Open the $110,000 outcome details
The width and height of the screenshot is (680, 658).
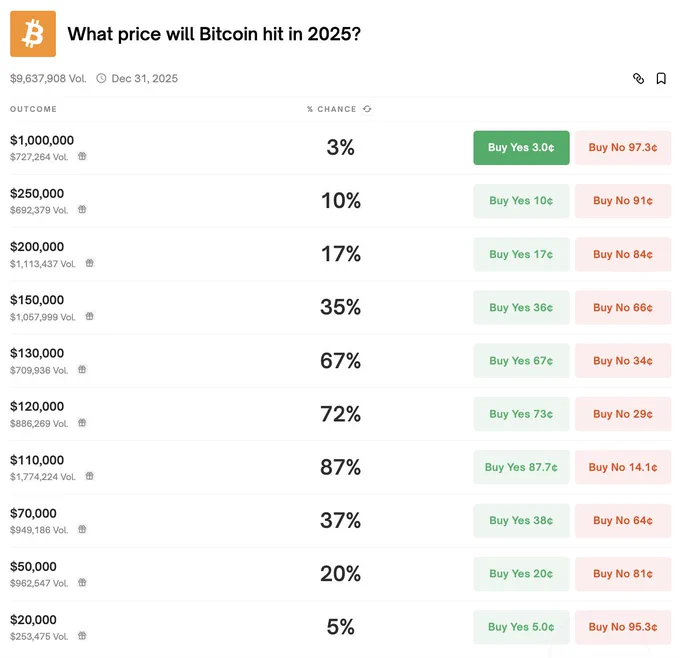coord(37,460)
